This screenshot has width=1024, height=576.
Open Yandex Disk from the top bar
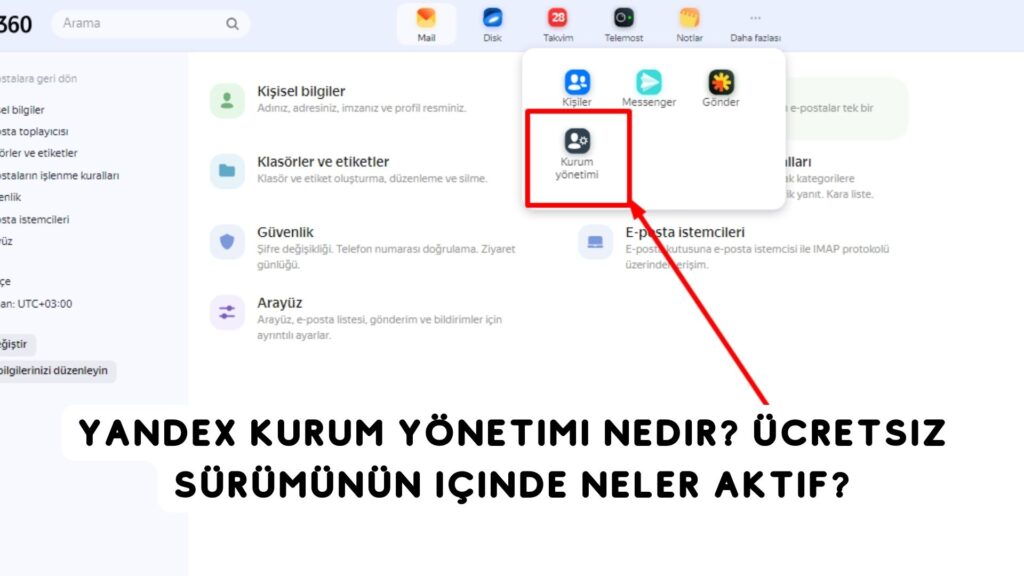(492, 22)
